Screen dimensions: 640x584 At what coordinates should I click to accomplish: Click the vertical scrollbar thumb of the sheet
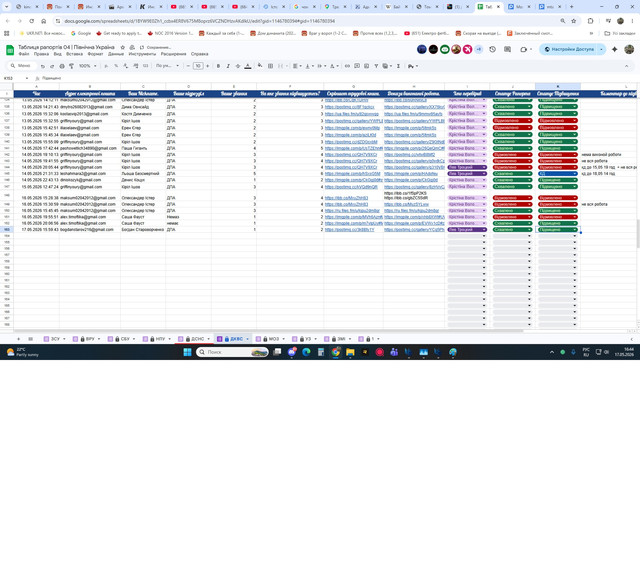pos(638,233)
